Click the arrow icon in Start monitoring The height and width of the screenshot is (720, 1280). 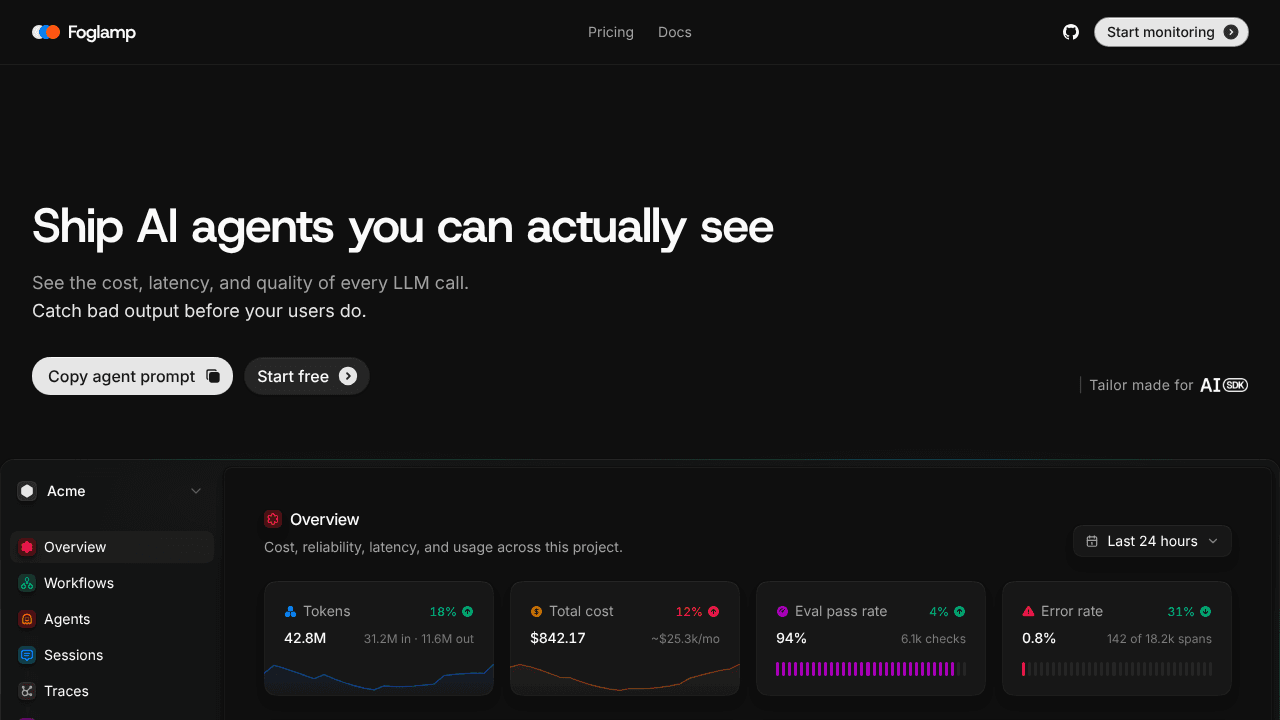click(x=1231, y=32)
